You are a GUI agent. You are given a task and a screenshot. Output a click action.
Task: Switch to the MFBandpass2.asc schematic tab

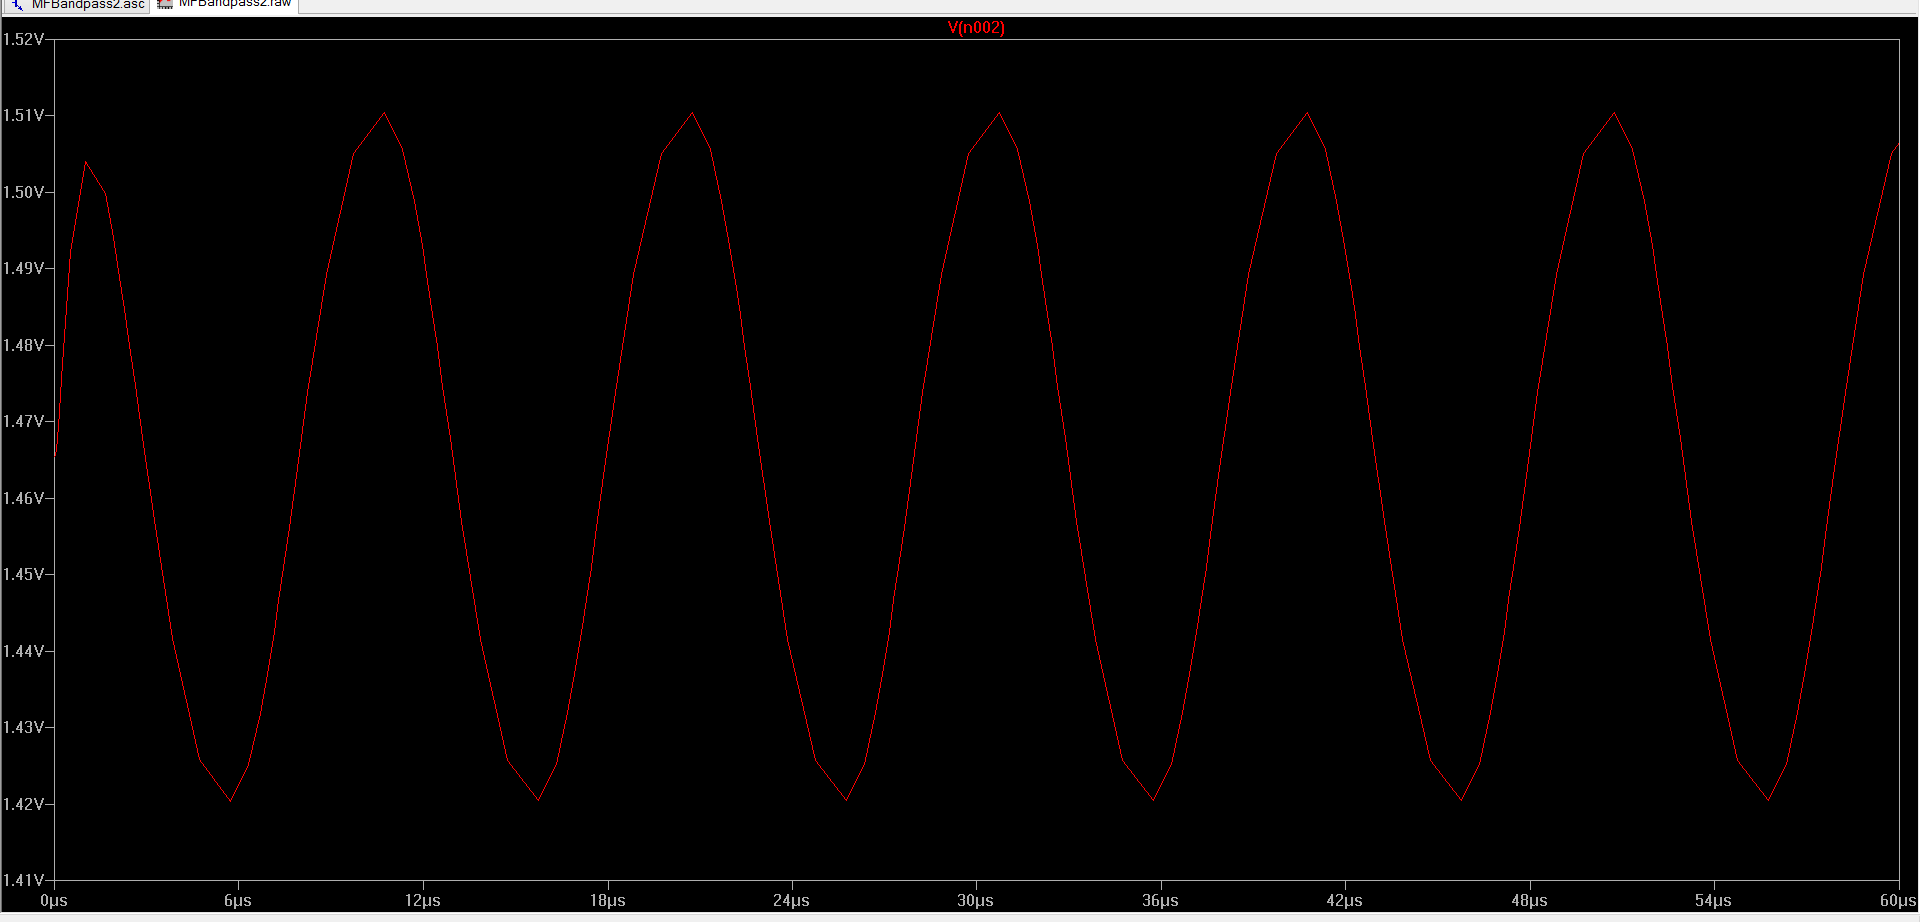pos(76,5)
